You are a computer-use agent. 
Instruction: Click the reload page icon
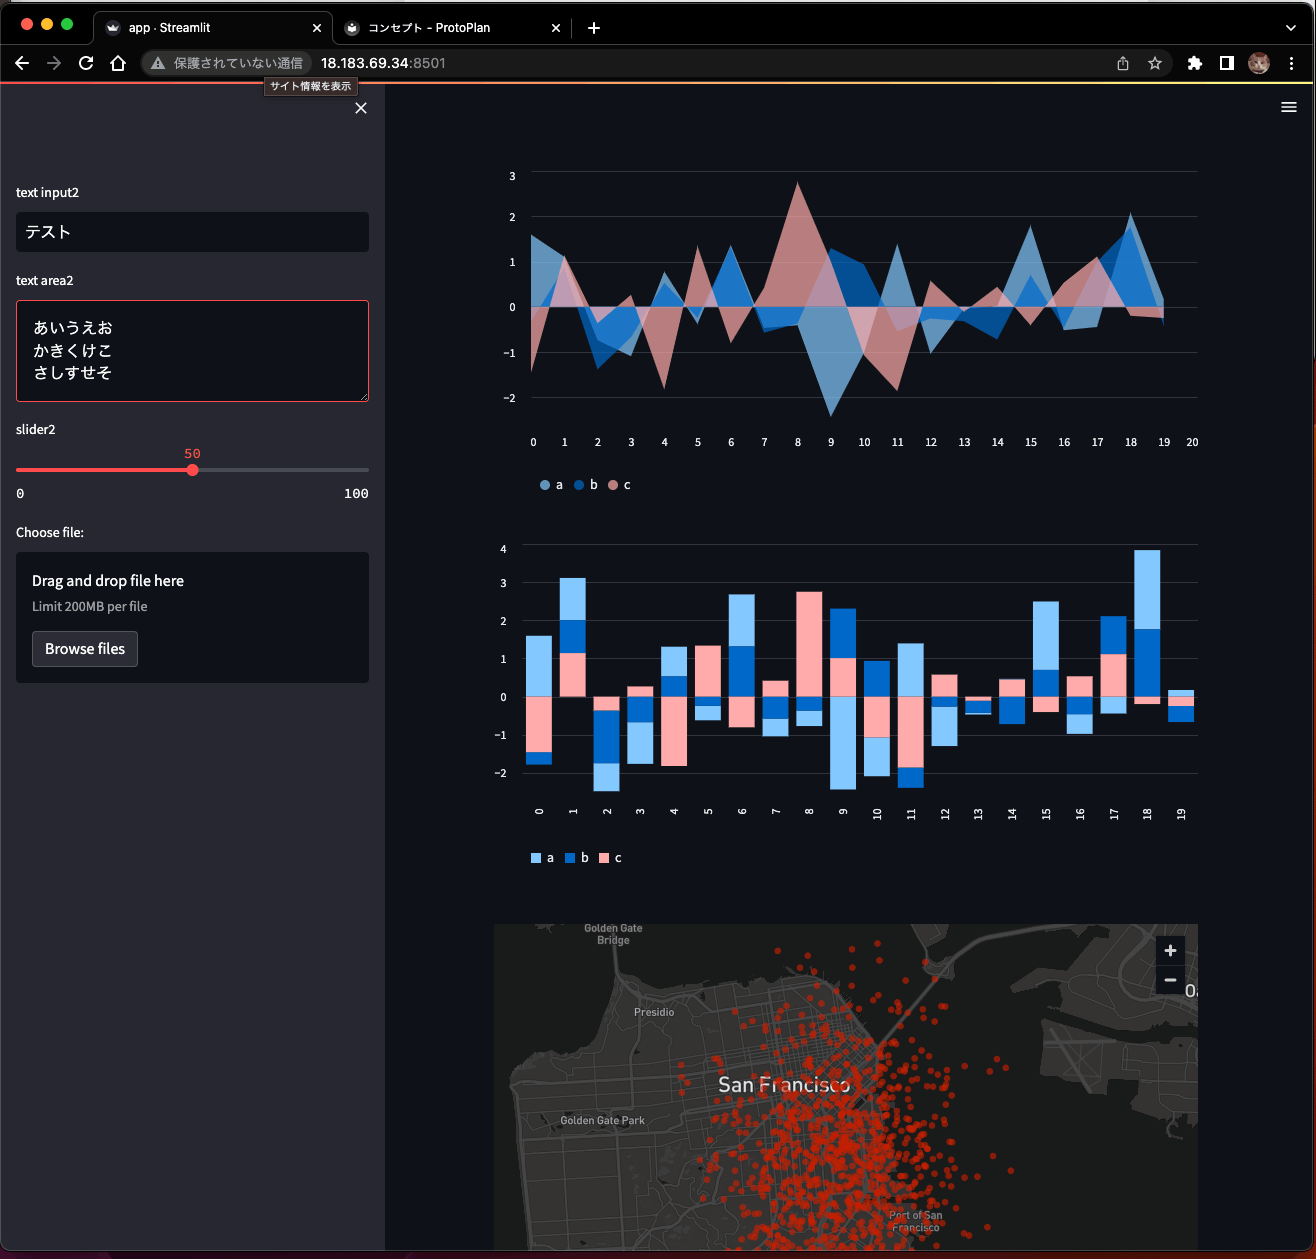click(x=86, y=62)
